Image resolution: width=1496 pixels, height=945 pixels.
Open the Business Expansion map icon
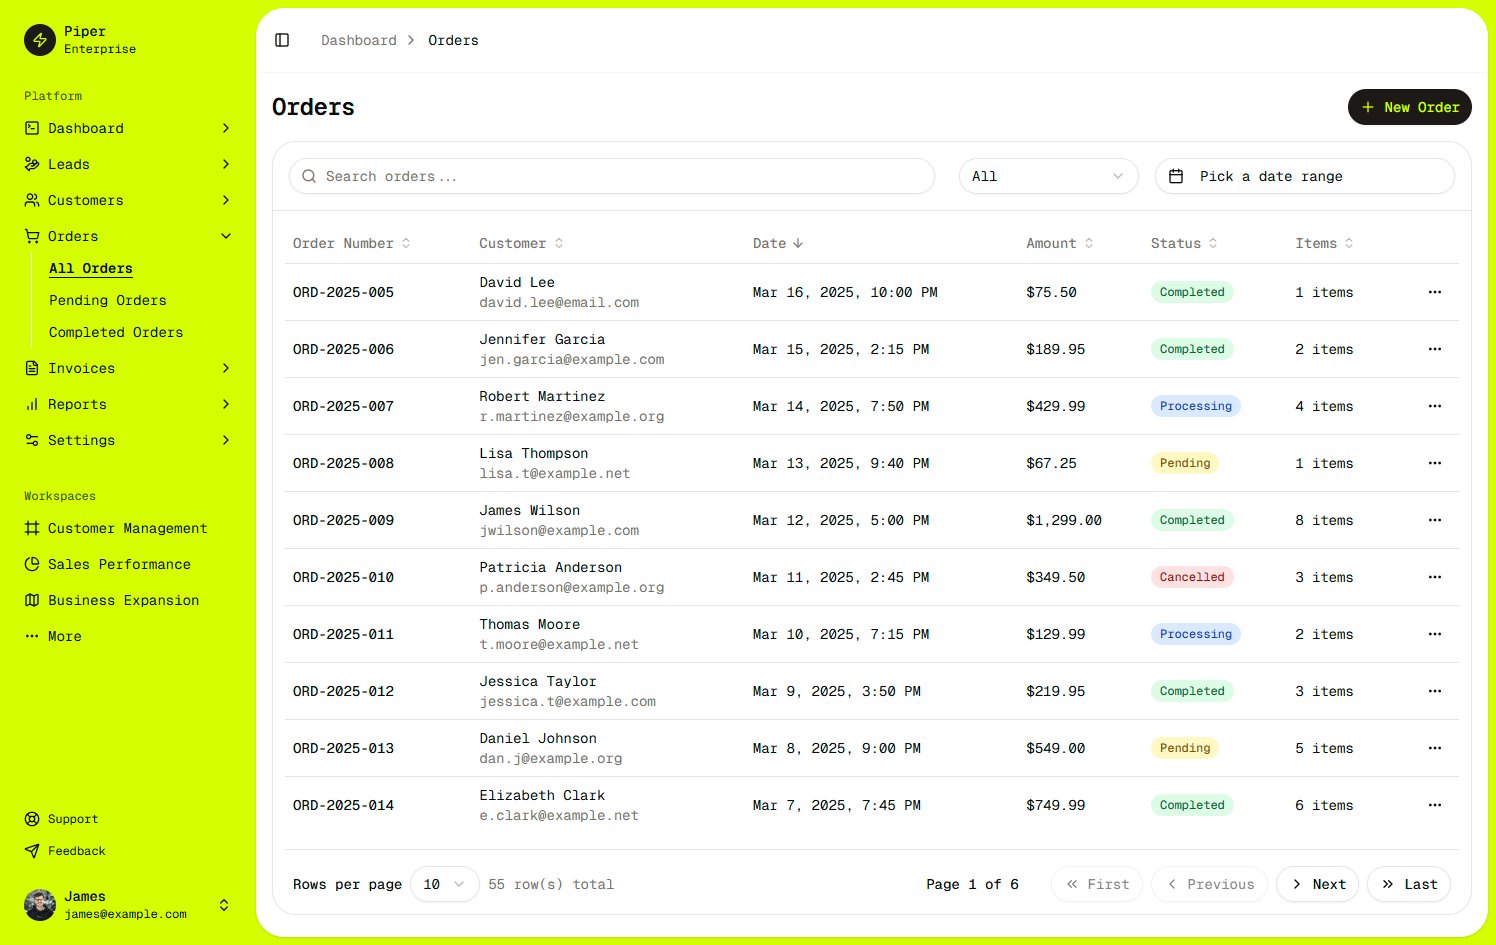(32, 600)
